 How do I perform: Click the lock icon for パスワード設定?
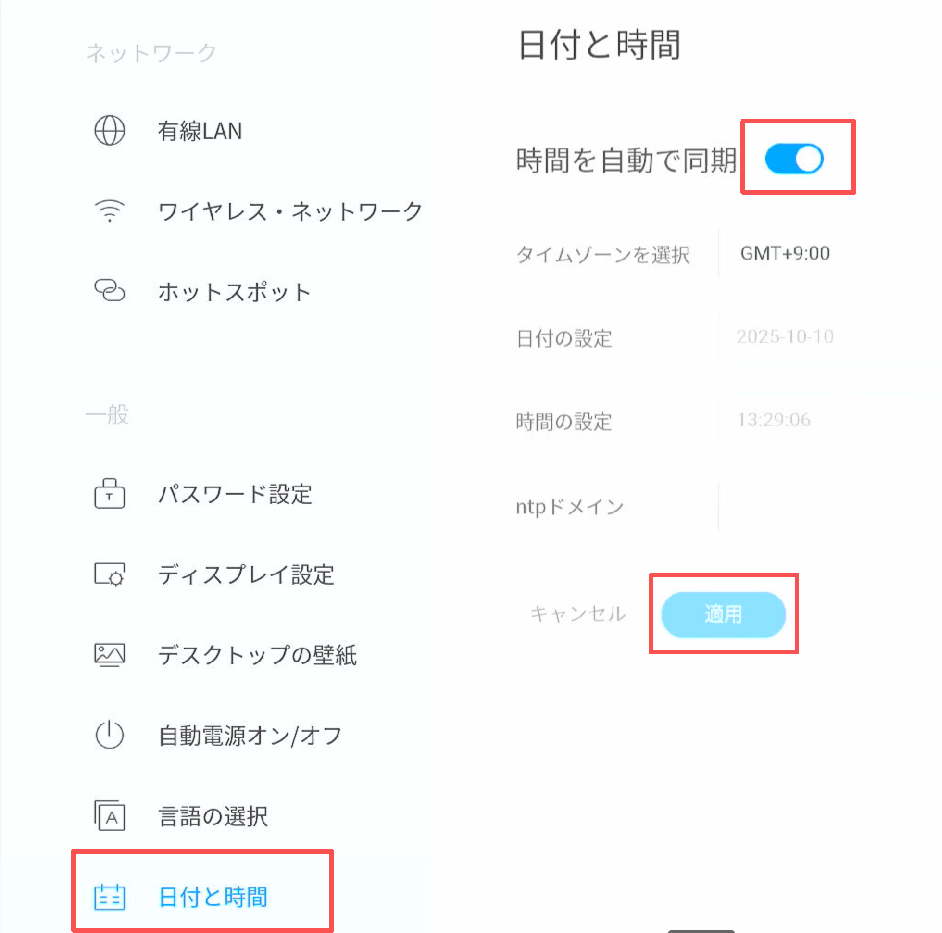click(x=110, y=494)
